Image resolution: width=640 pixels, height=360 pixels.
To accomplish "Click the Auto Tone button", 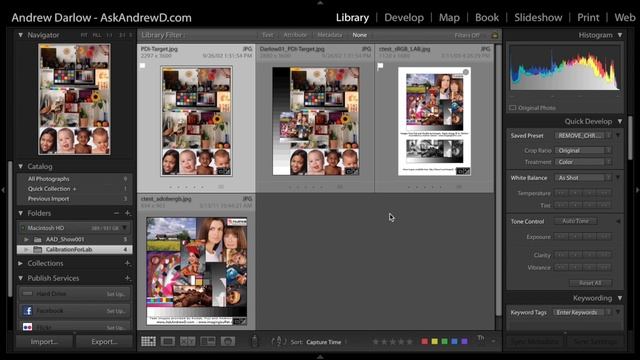I will pos(576,221).
